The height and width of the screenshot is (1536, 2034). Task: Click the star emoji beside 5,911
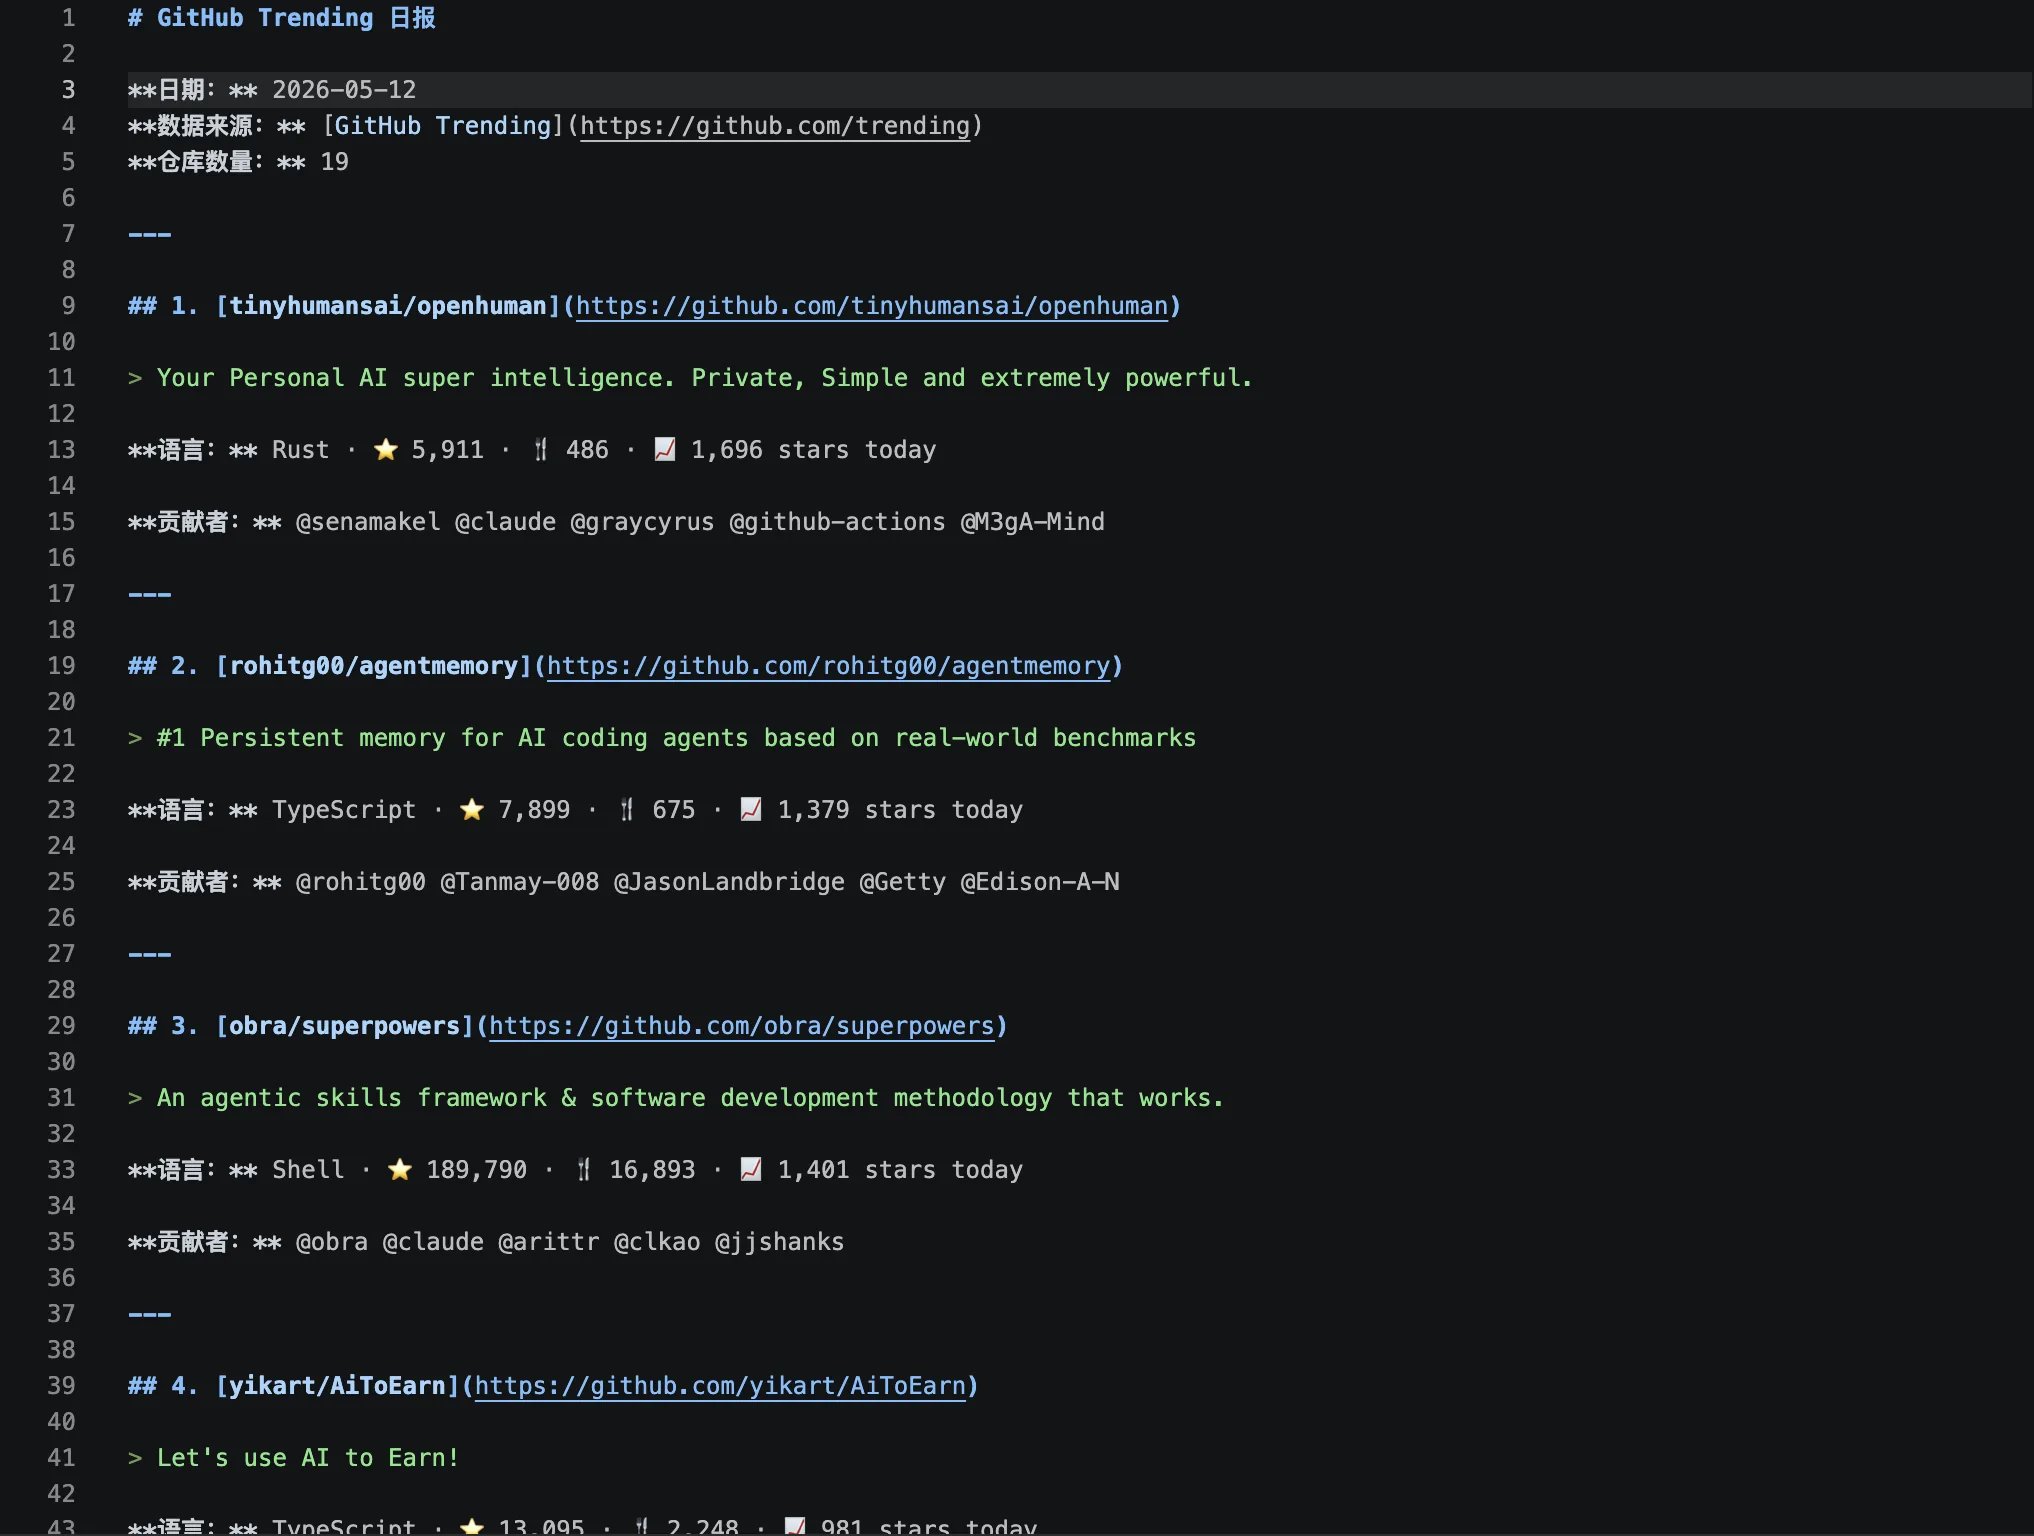tap(386, 450)
